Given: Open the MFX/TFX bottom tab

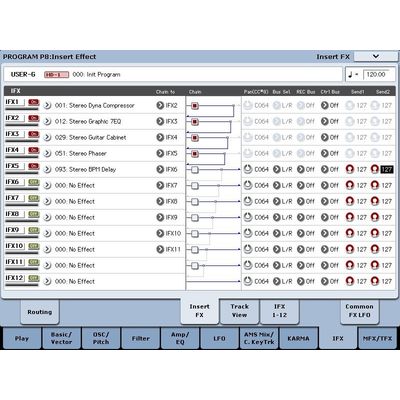Looking at the screenshot, I should tap(377, 338).
